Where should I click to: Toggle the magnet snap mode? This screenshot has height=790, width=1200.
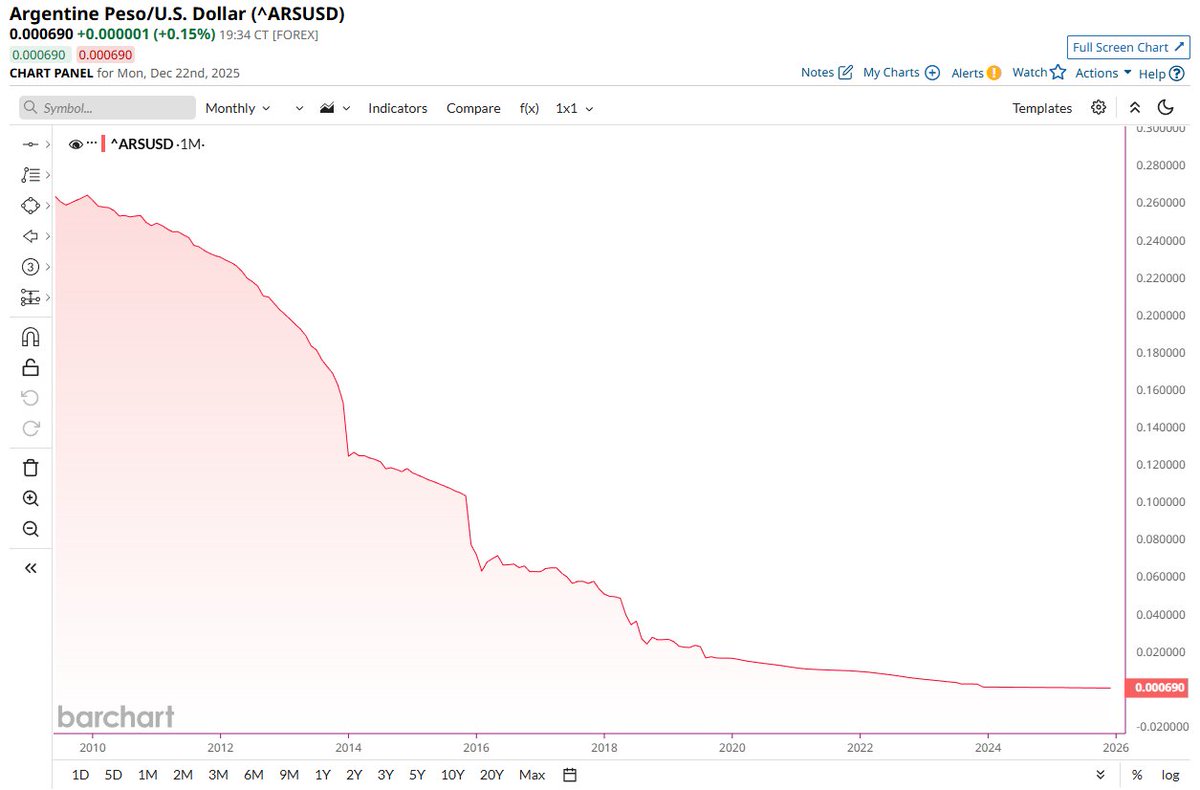(x=30, y=337)
